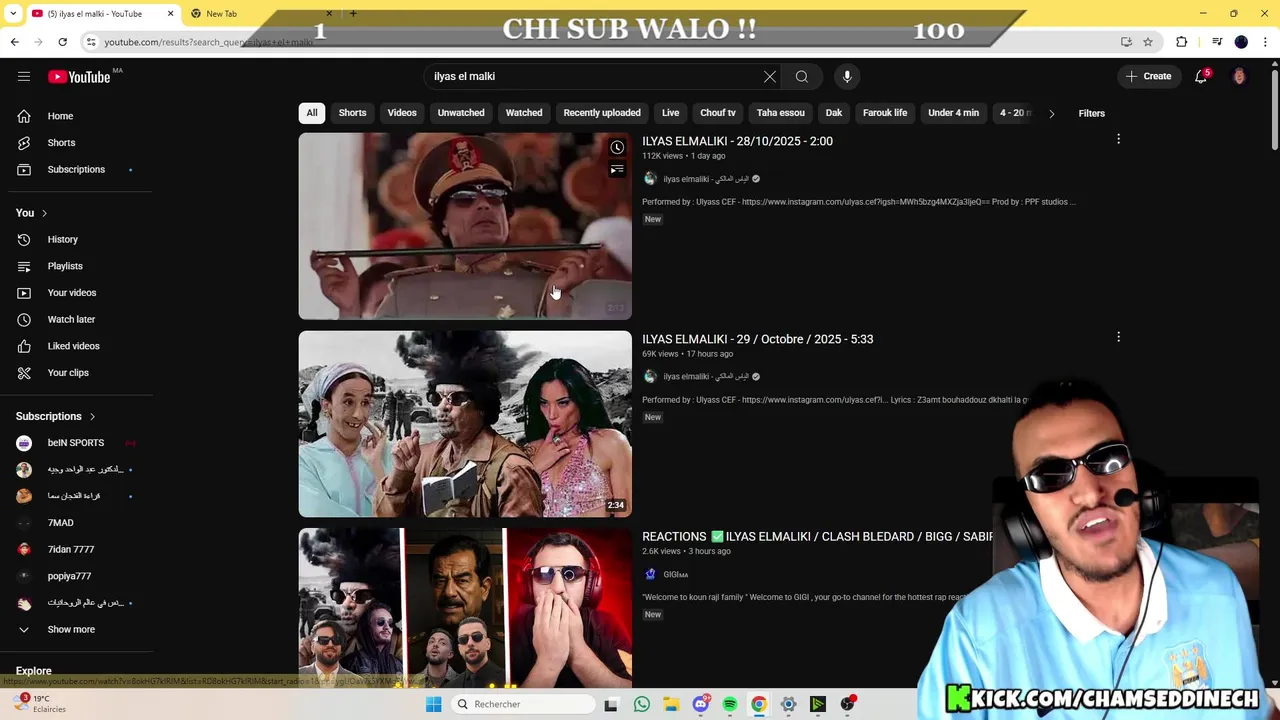Select the Recently uploaded chip

tap(602, 113)
